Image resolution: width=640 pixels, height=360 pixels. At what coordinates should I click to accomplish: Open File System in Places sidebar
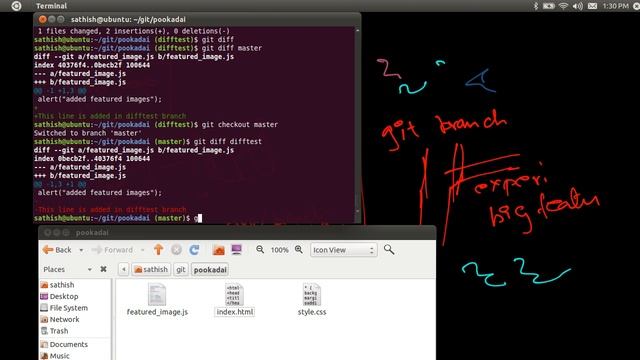click(64, 308)
